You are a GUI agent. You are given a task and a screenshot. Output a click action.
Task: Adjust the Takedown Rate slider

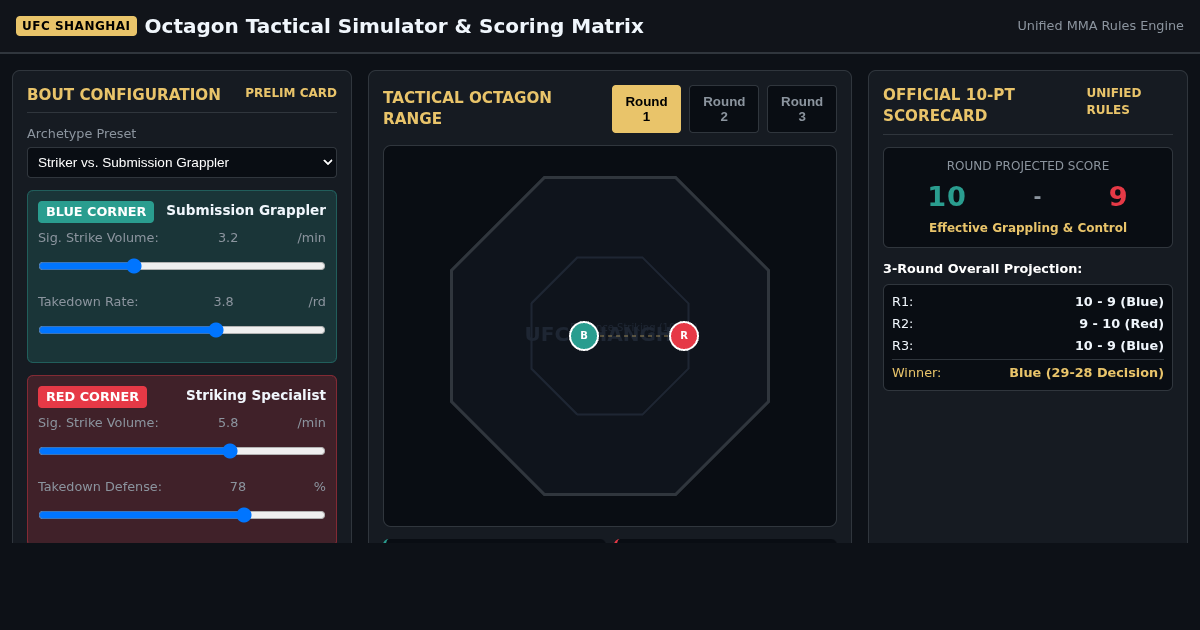[x=182, y=330]
